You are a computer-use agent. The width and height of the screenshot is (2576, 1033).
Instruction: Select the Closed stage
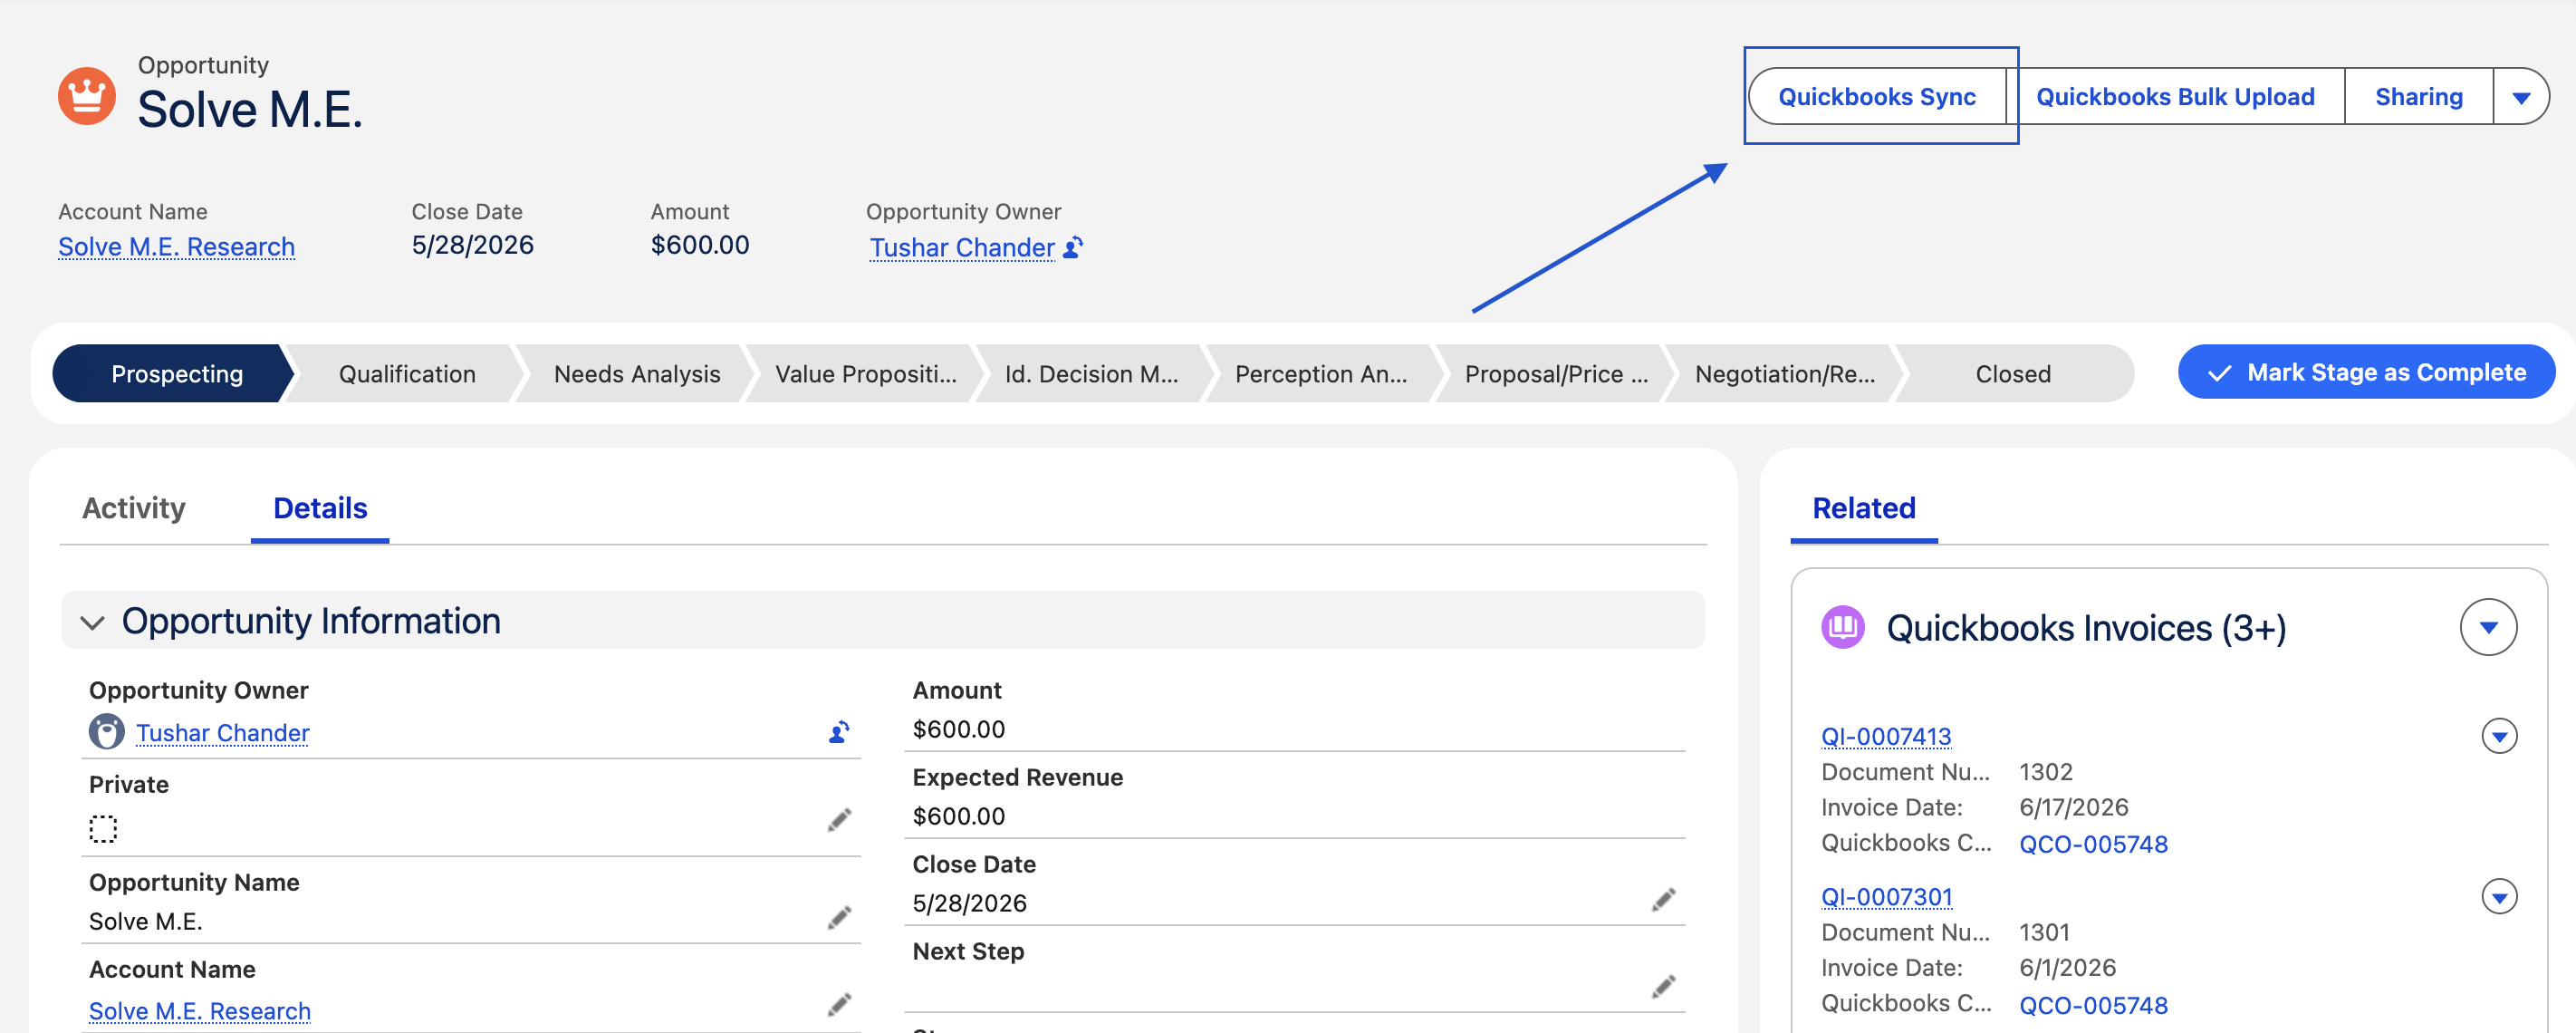pyautogui.click(x=2013, y=374)
